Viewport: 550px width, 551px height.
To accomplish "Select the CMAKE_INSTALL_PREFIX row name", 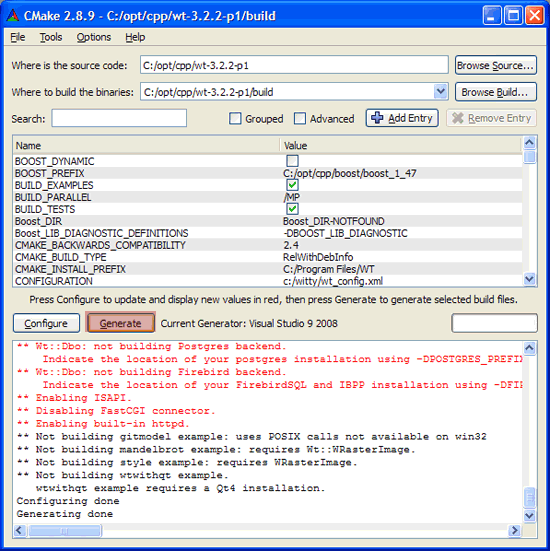I will tap(70, 269).
